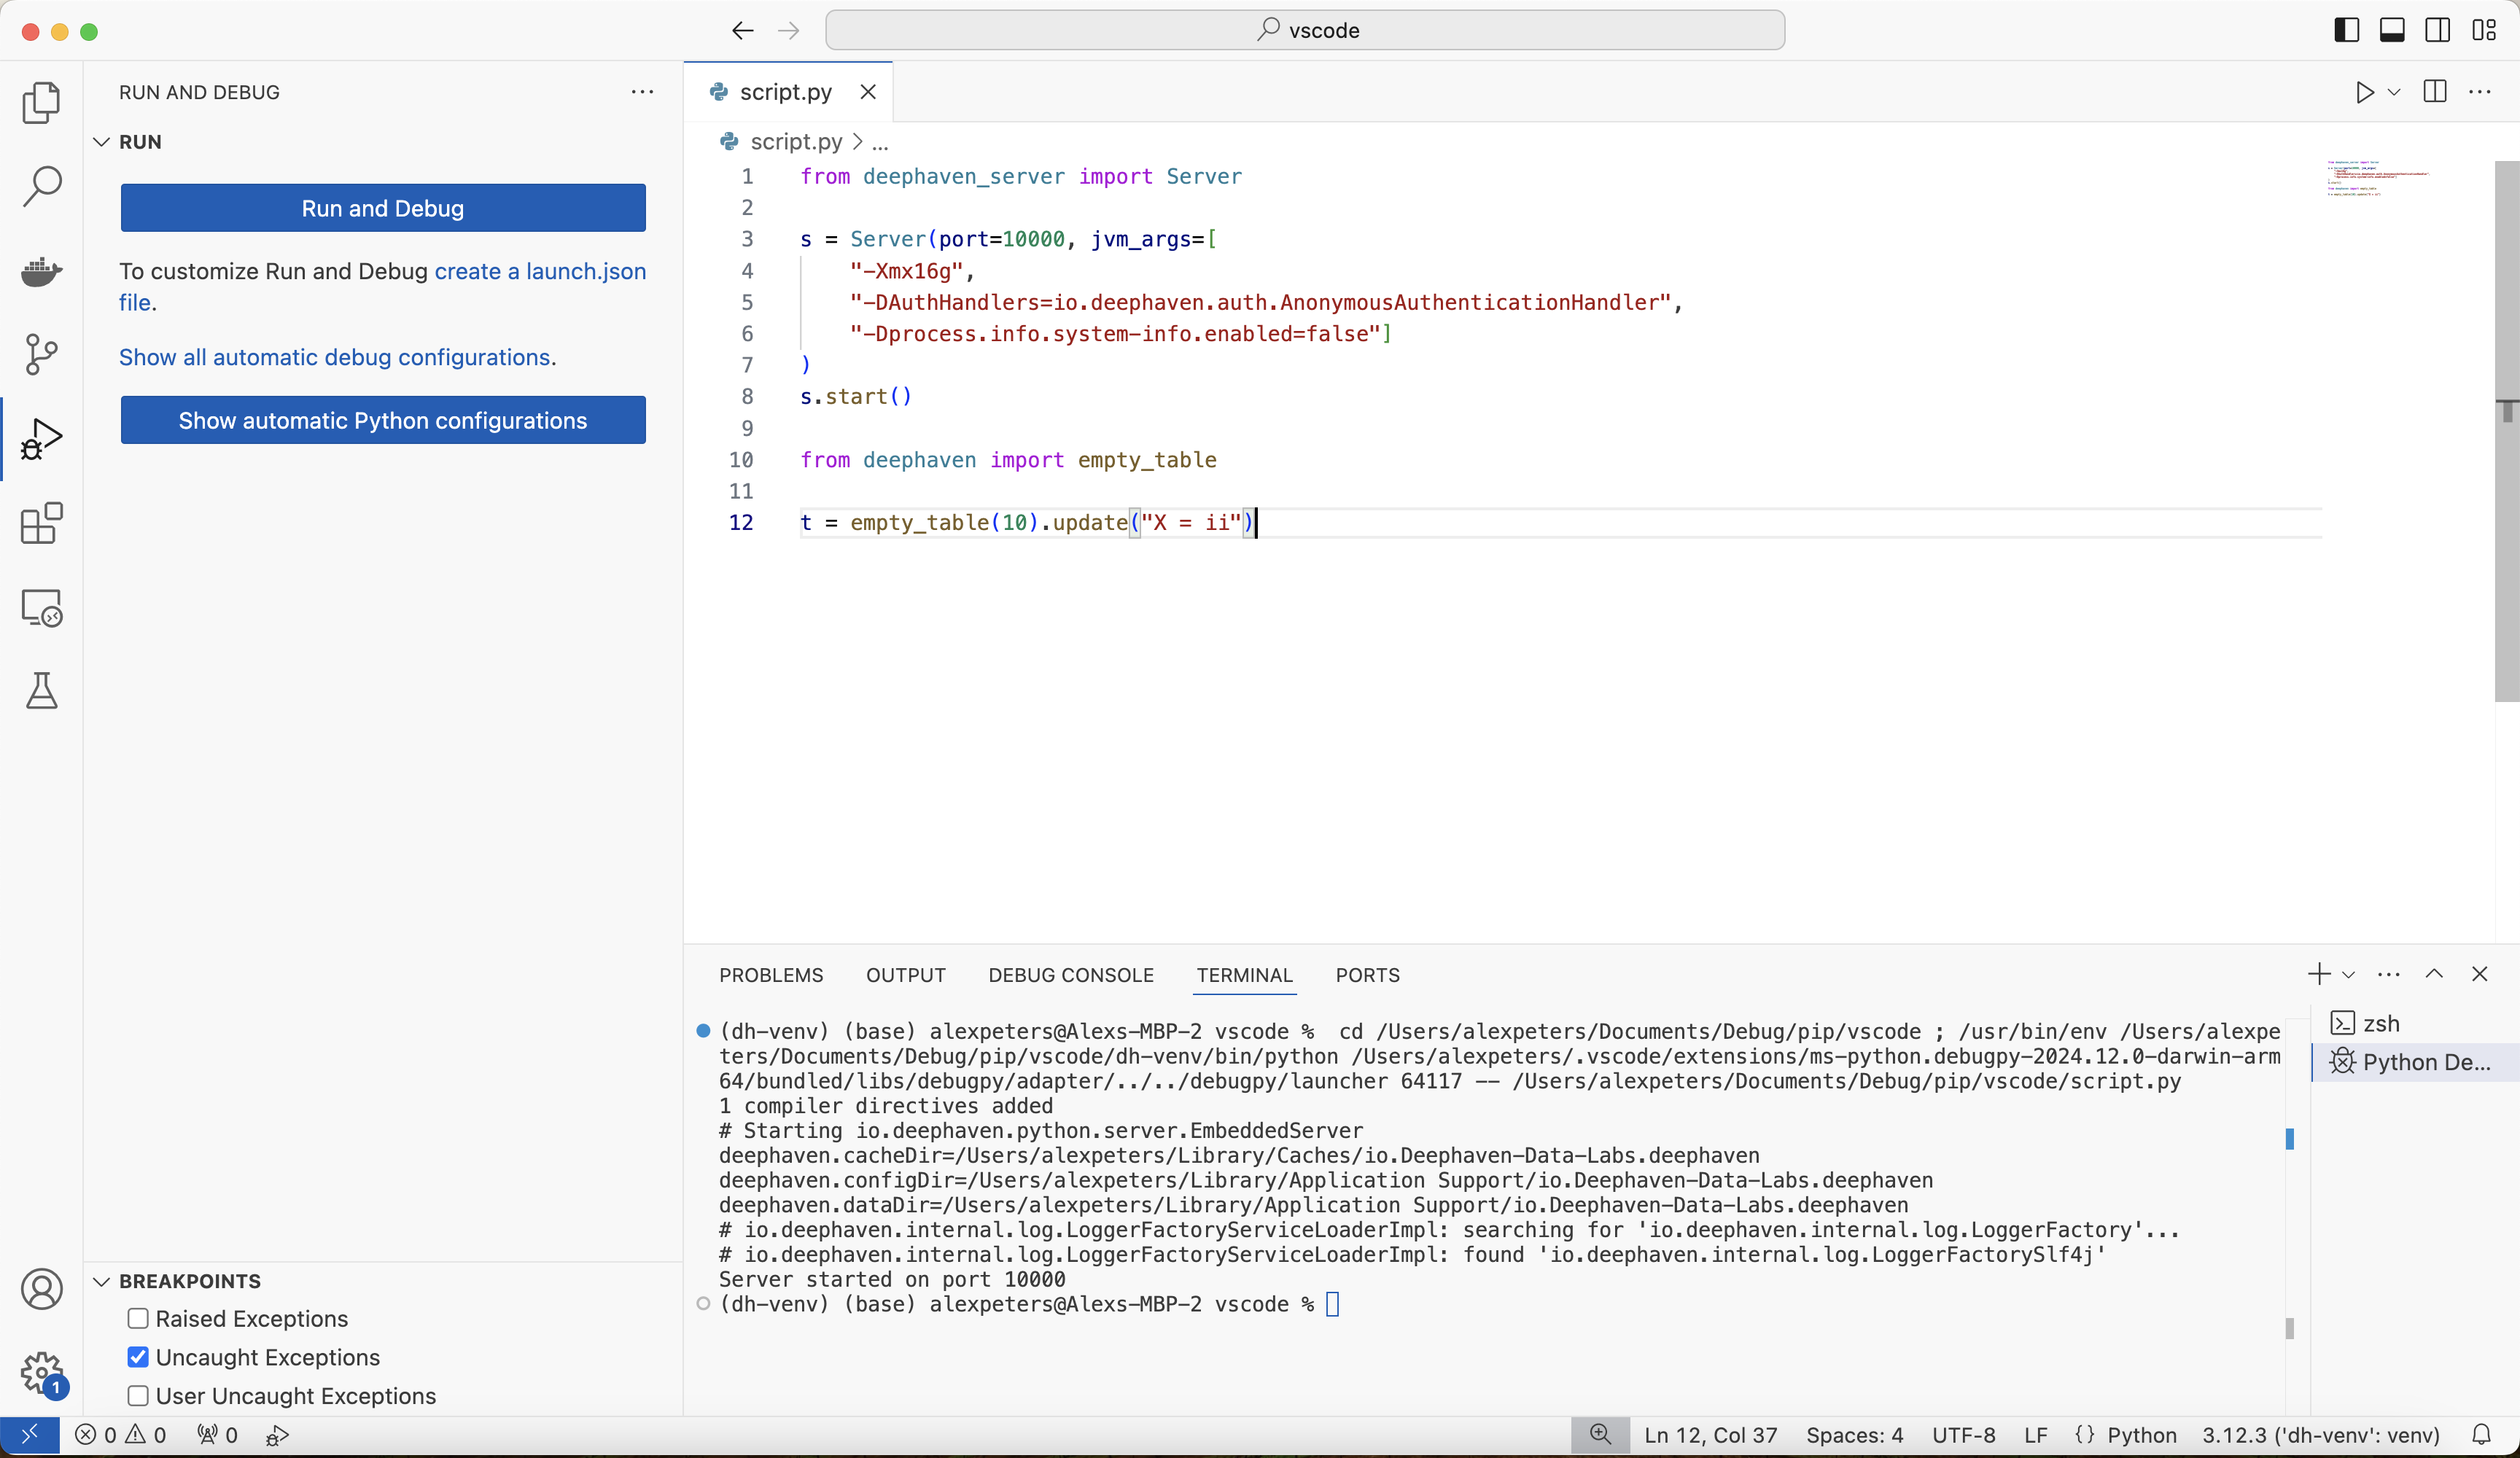The width and height of the screenshot is (2520, 1458).
Task: Uncheck Uncaught Exceptions breakpoint
Action: pyautogui.click(x=138, y=1357)
